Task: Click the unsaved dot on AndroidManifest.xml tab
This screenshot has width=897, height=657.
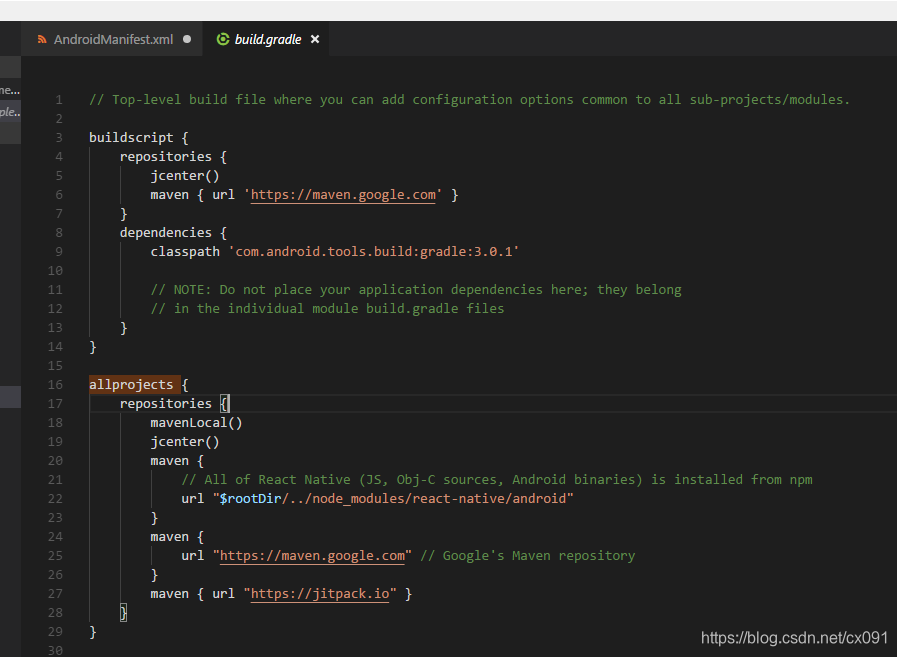Action: point(187,39)
